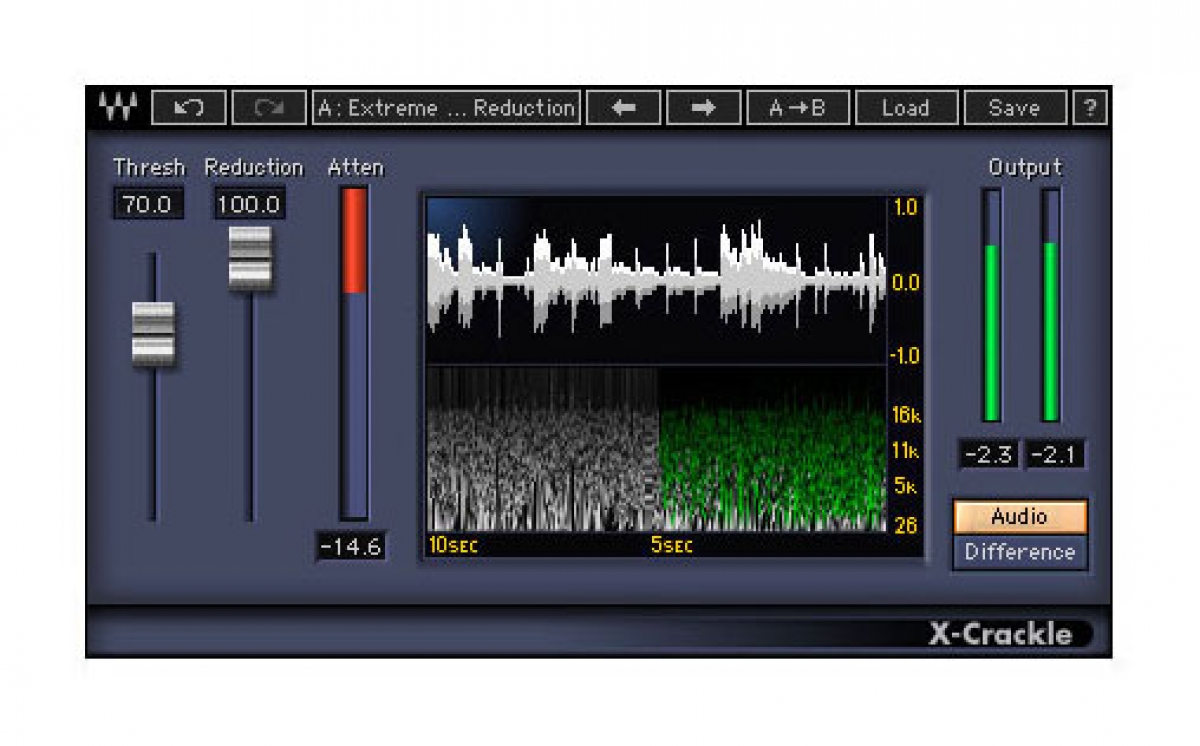Click the Save button

click(x=1015, y=107)
